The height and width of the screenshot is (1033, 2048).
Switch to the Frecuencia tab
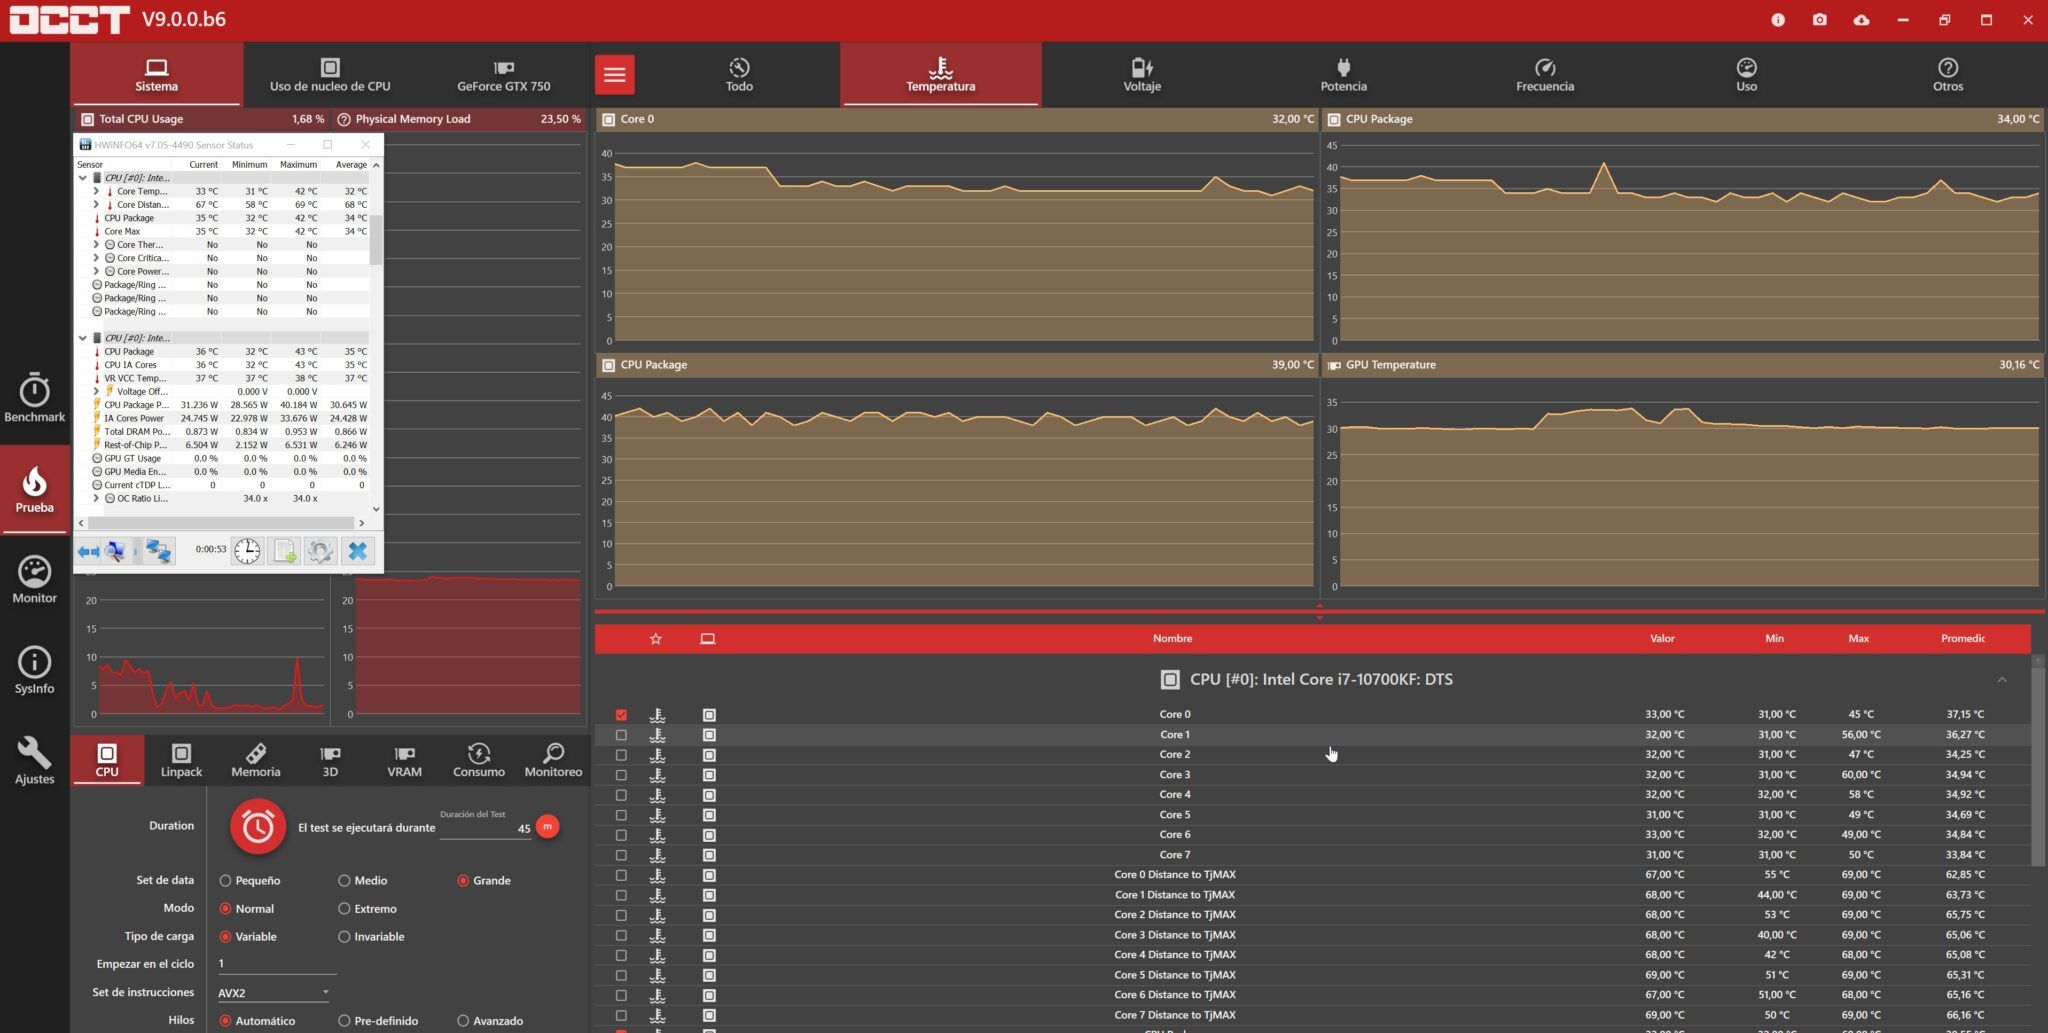[1545, 74]
